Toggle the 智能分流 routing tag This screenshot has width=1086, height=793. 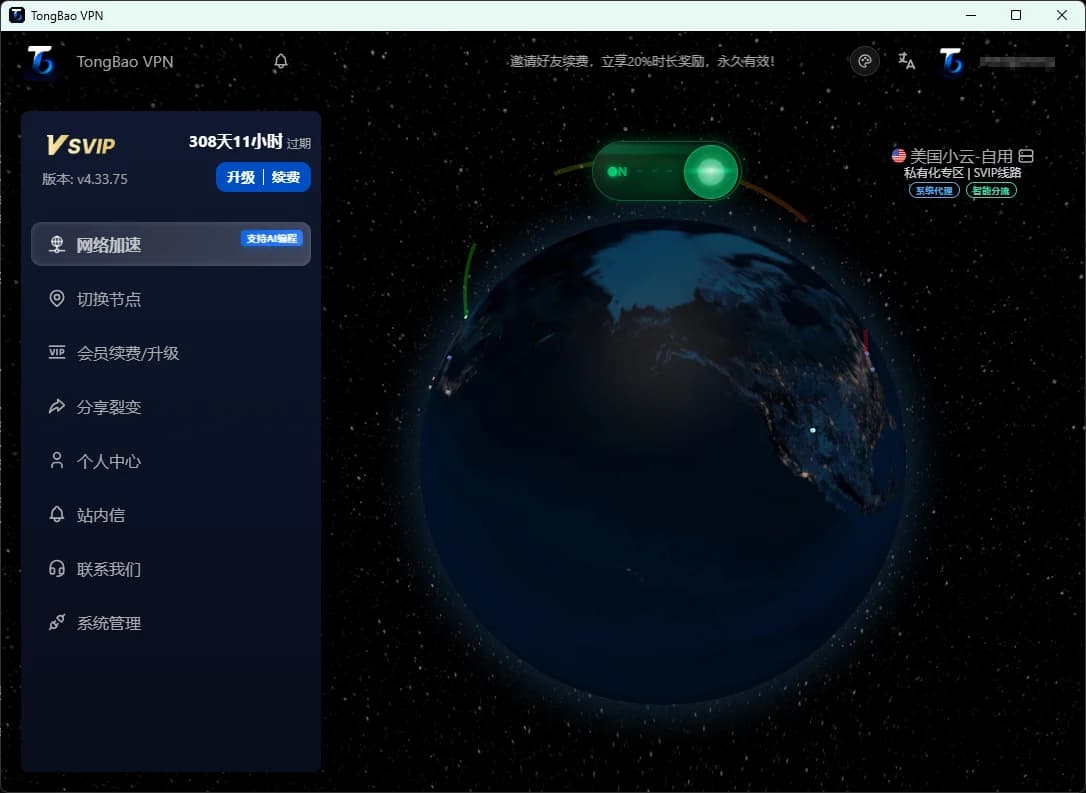point(991,190)
